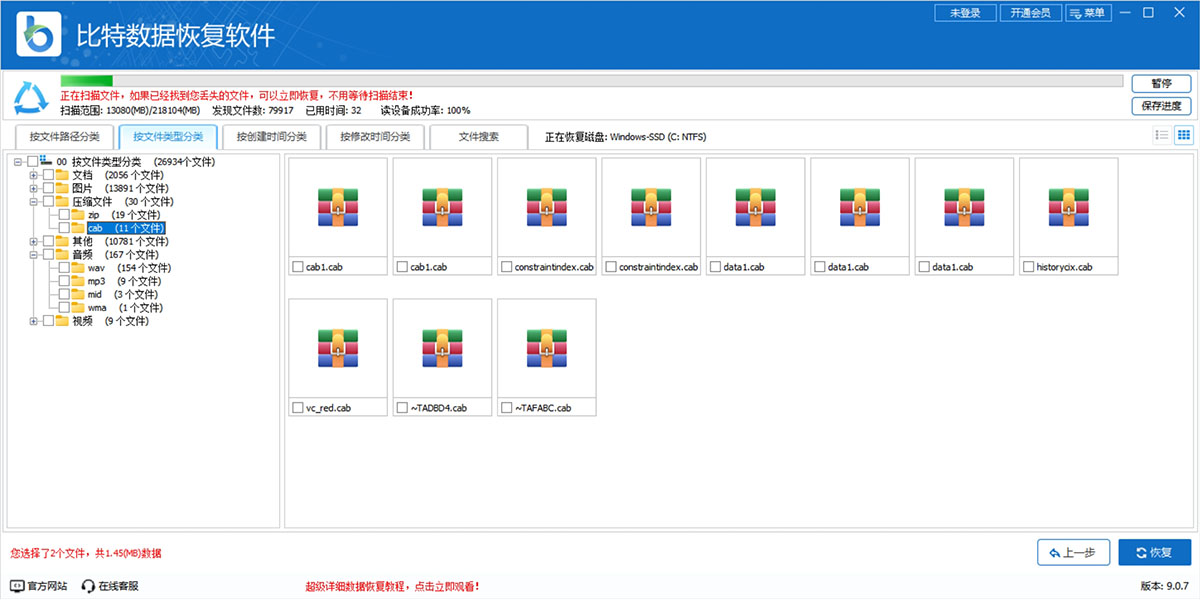The width and height of the screenshot is (1200, 600).
Task: Click the vc_red.cab archive icon
Action: point(337,347)
